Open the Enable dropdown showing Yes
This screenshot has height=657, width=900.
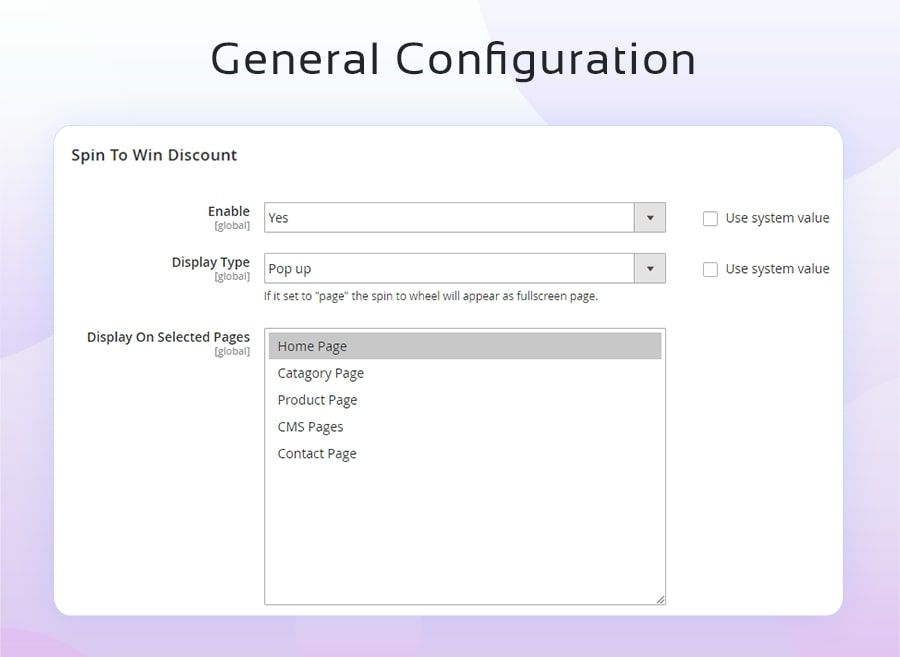pyautogui.click(x=464, y=217)
